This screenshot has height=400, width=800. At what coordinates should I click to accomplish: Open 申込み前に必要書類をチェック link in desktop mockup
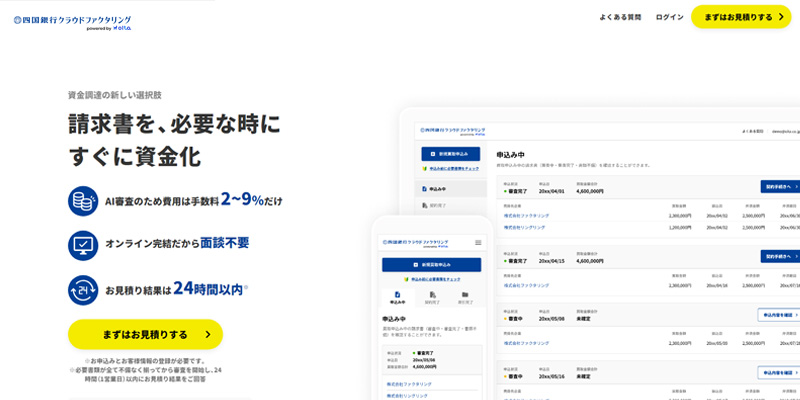pyautogui.click(x=454, y=168)
